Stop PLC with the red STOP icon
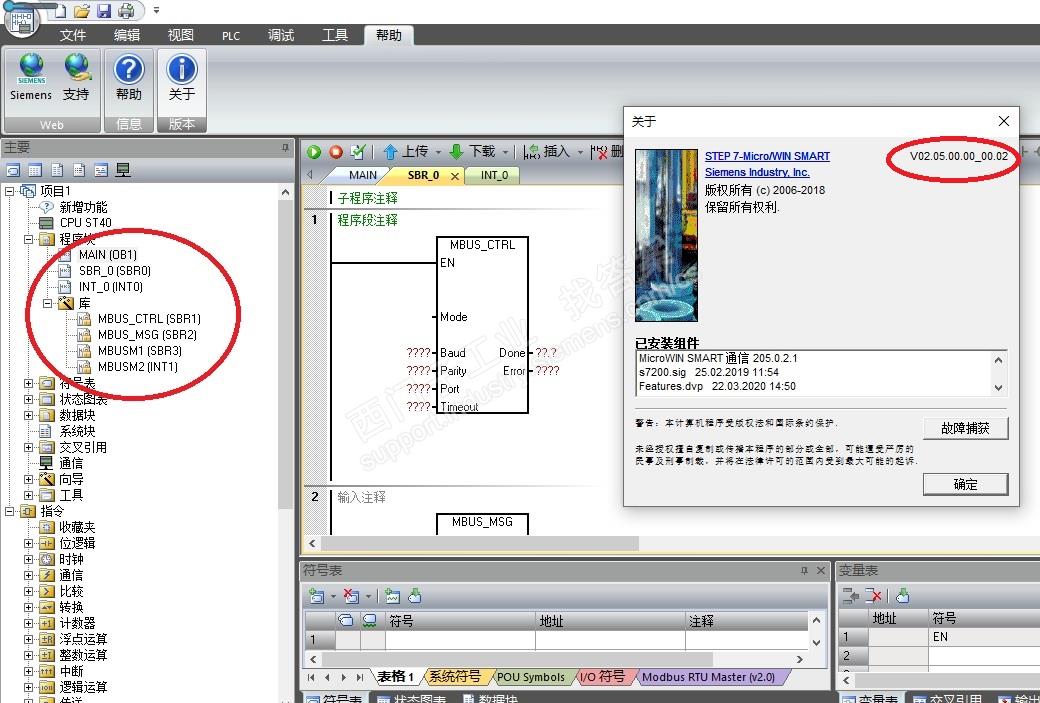Screen dimensions: 1040x703 click(x=336, y=152)
